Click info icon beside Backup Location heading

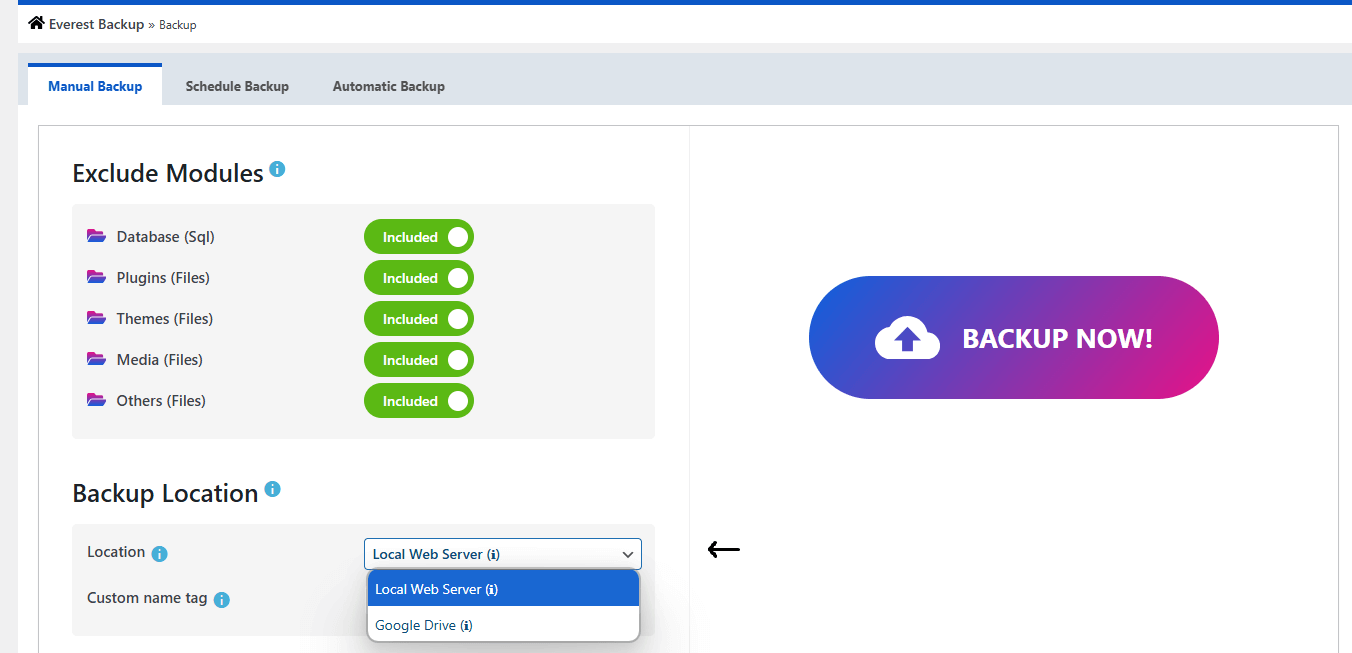click(x=272, y=489)
